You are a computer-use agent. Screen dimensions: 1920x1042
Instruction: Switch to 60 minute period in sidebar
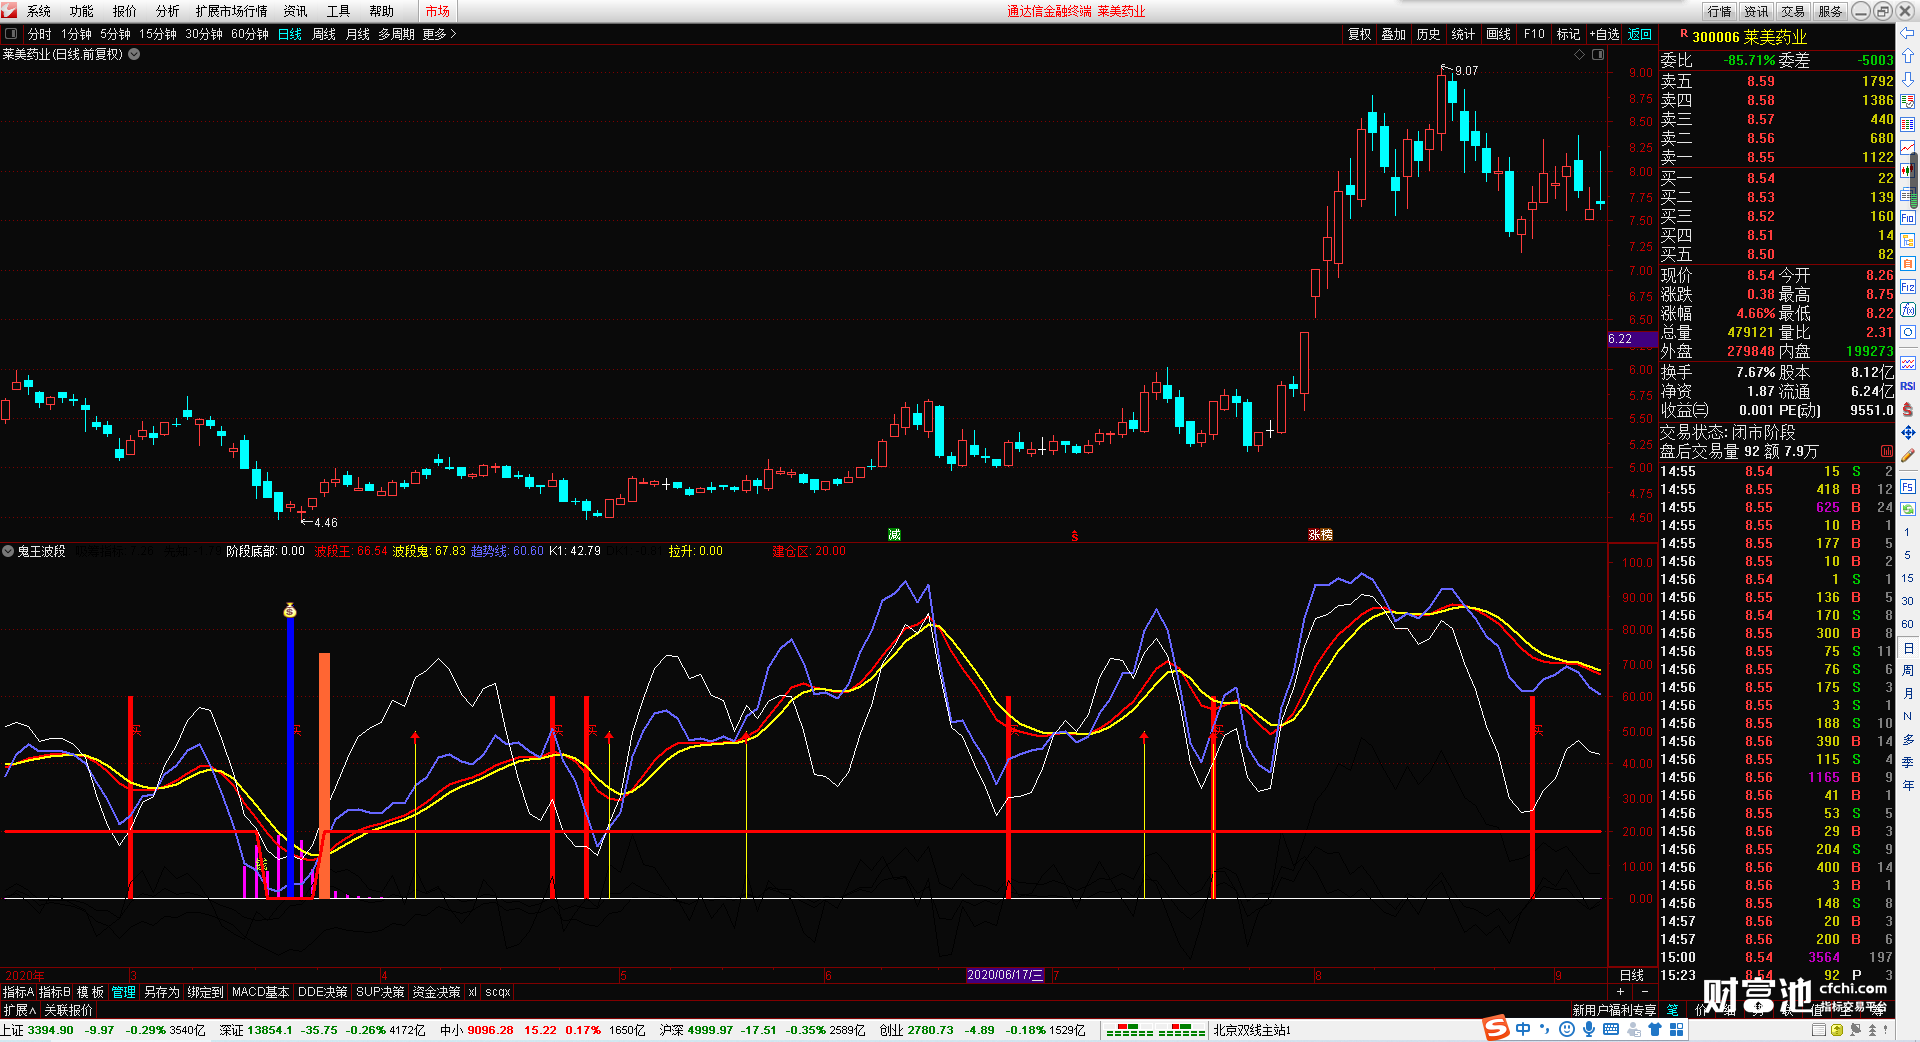click(1907, 624)
